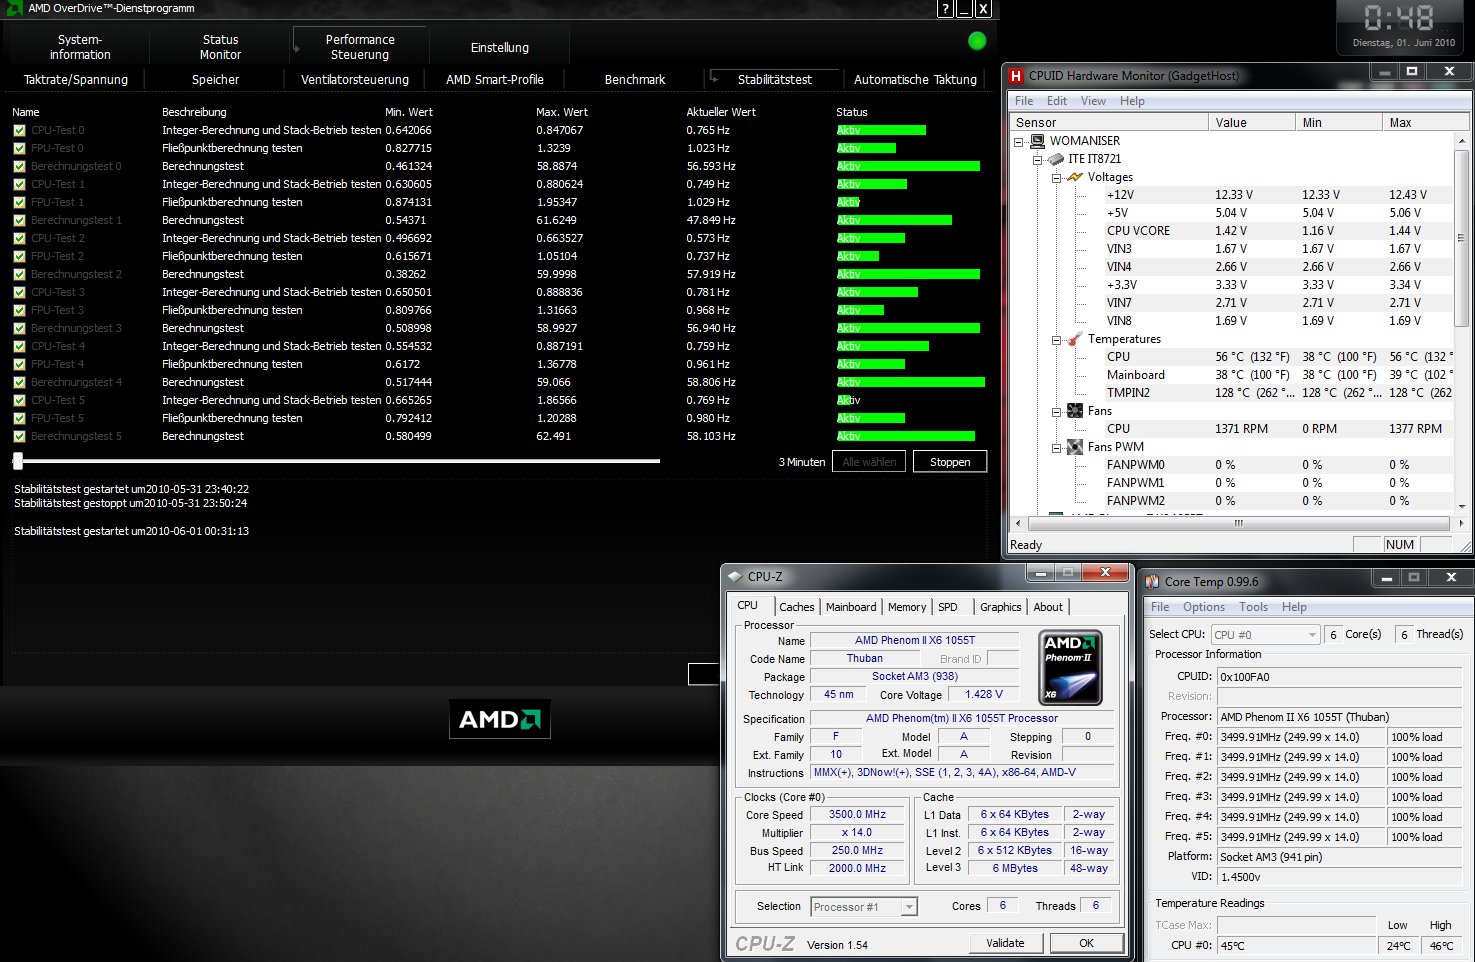Click the CPUID Hardware Monitor title bar icon

pos(1016,76)
